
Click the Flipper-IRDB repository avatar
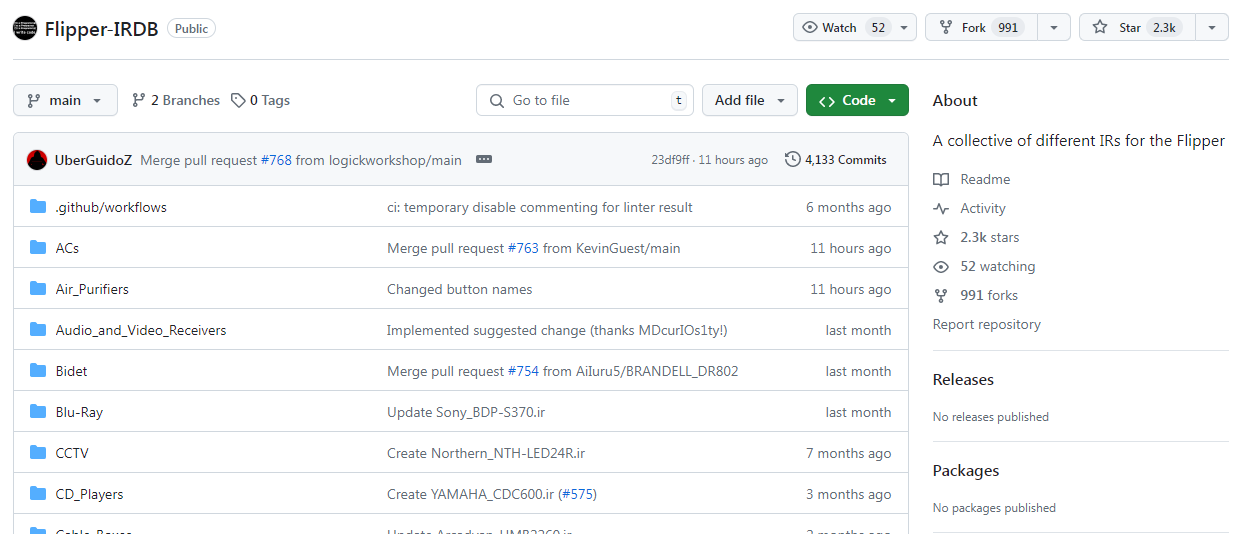pos(25,28)
